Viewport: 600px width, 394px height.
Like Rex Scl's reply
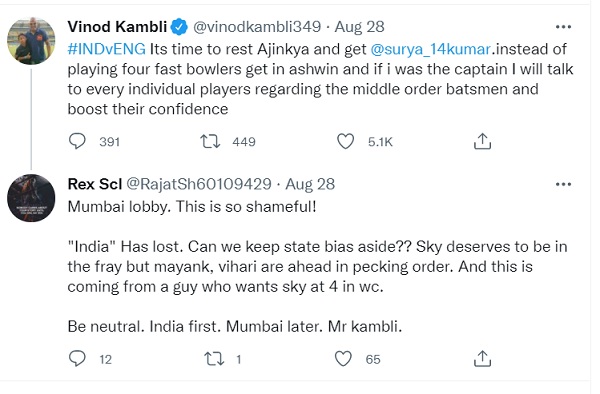coord(343,359)
